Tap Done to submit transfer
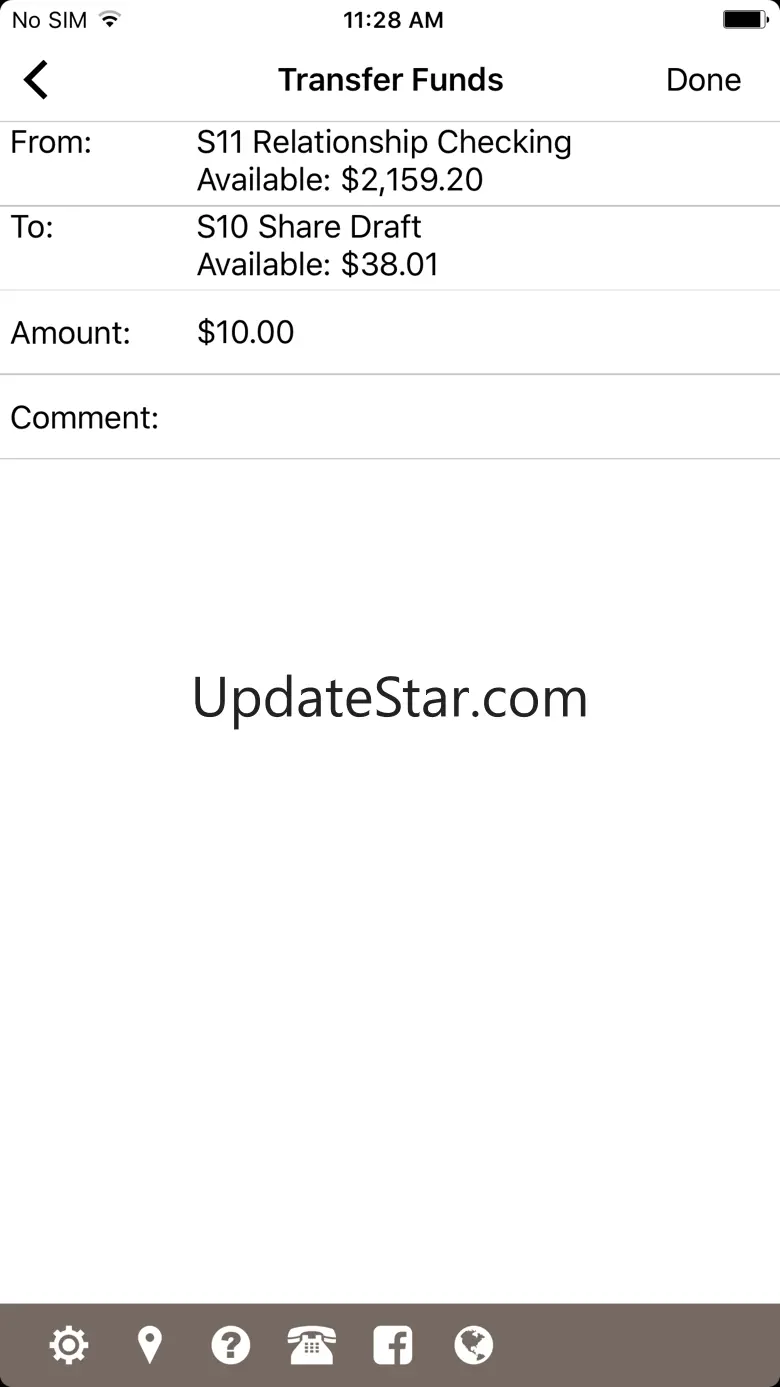Screen dimensions: 780x1387 704,80
